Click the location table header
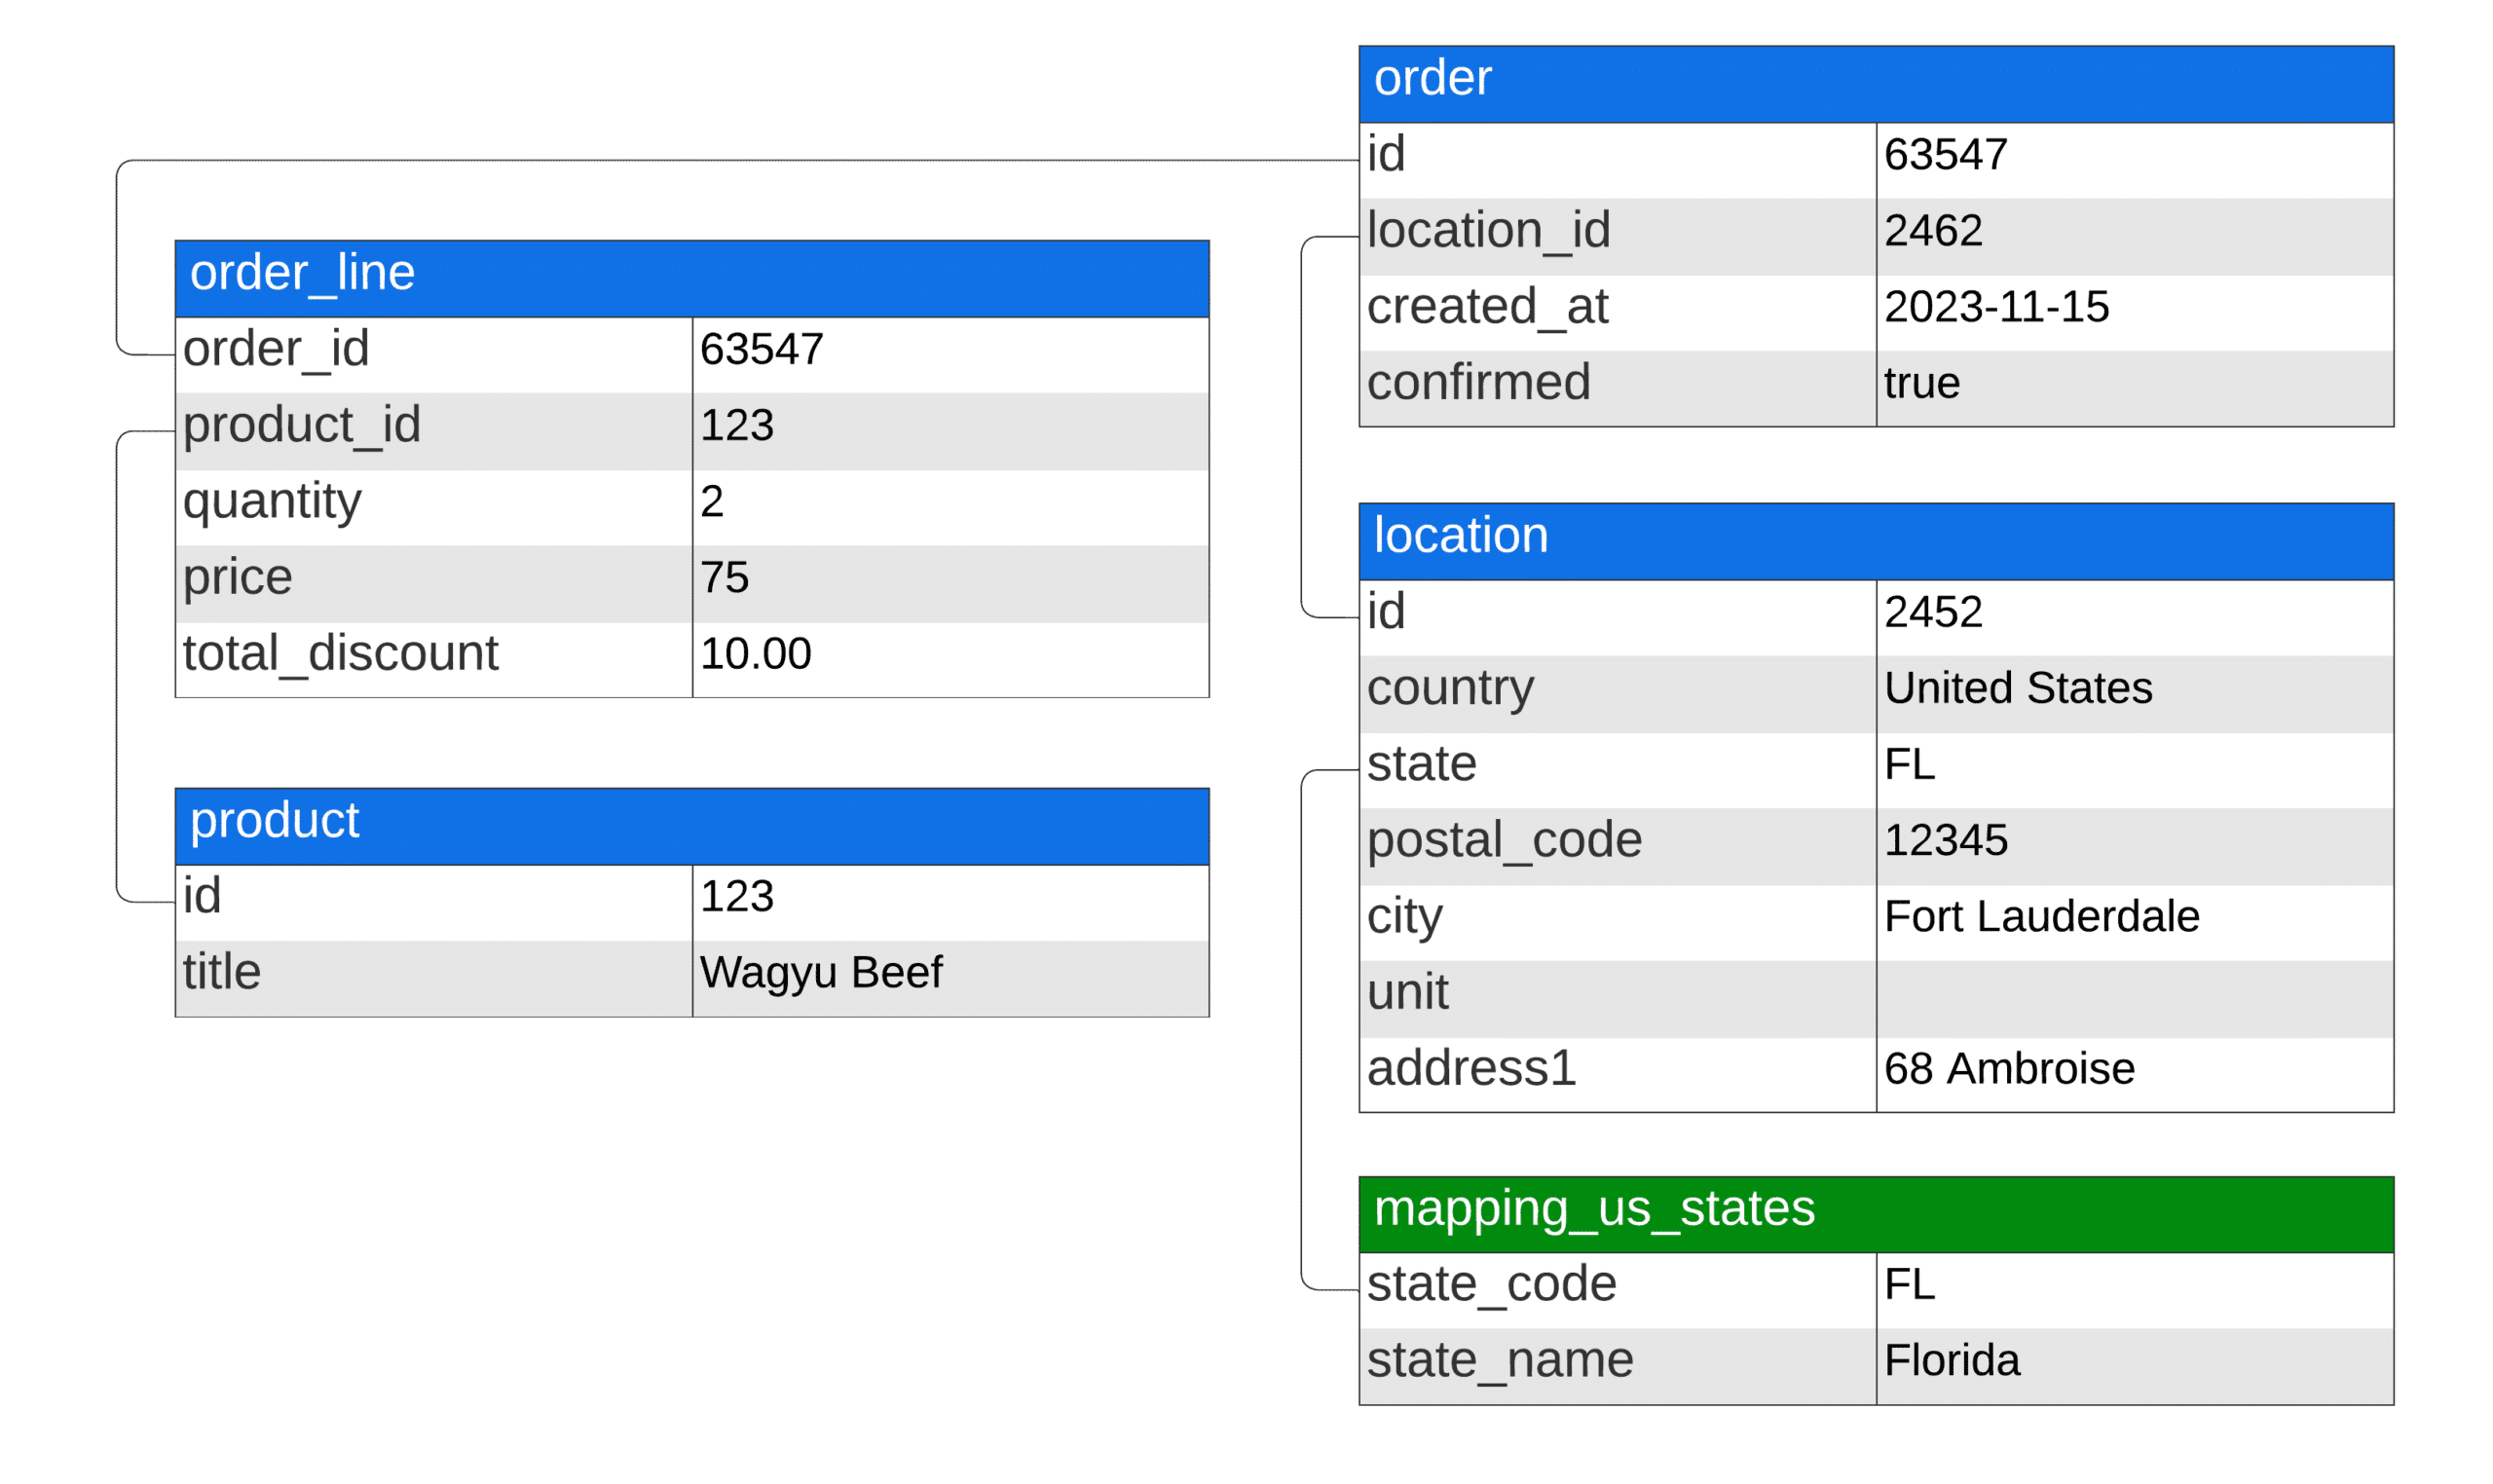The image size is (2493, 1484). (x=1874, y=541)
